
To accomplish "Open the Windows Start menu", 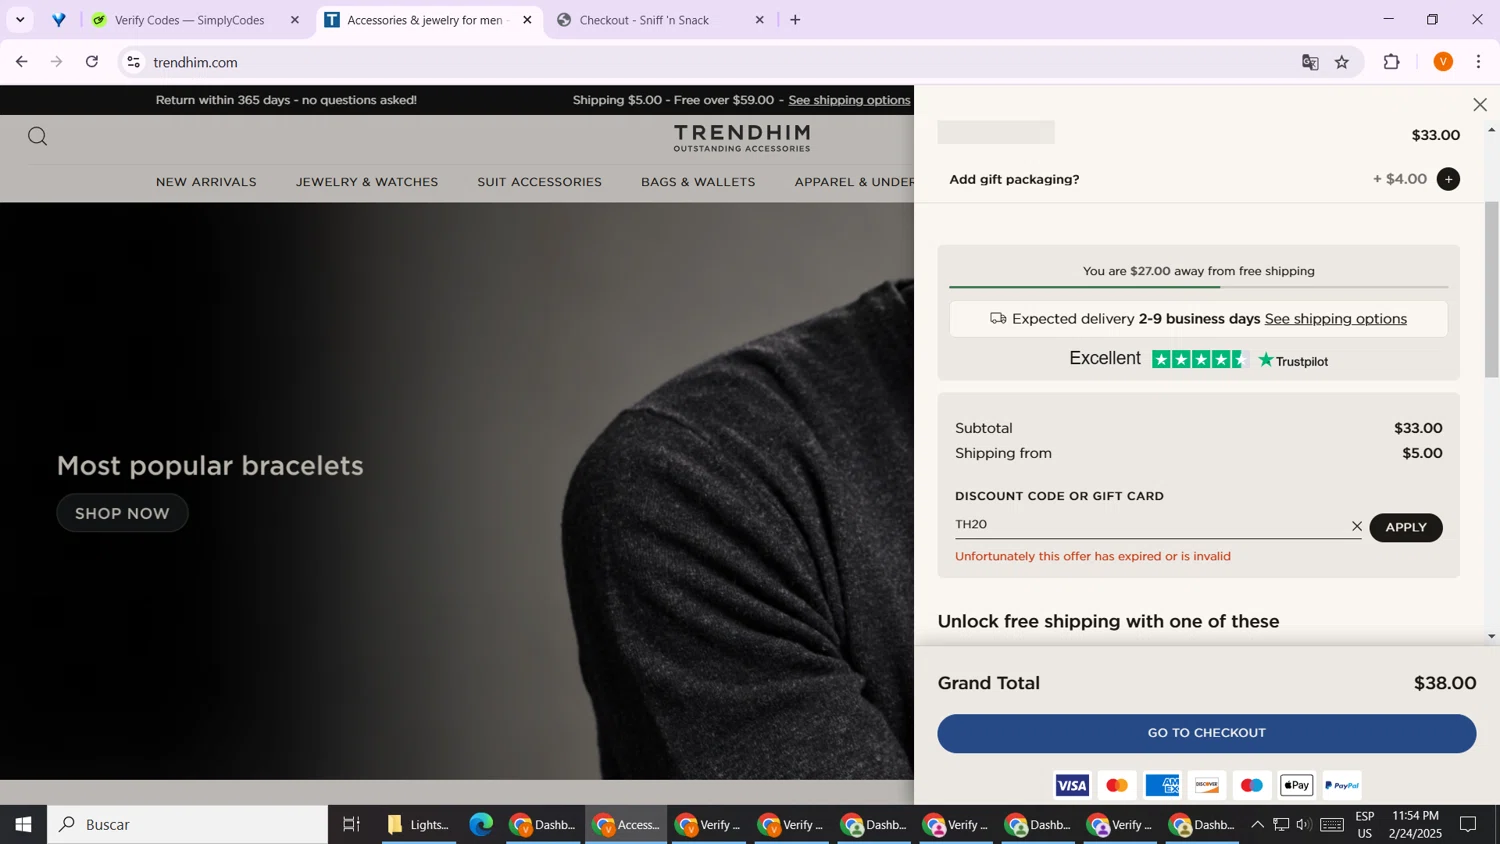I will (23, 825).
